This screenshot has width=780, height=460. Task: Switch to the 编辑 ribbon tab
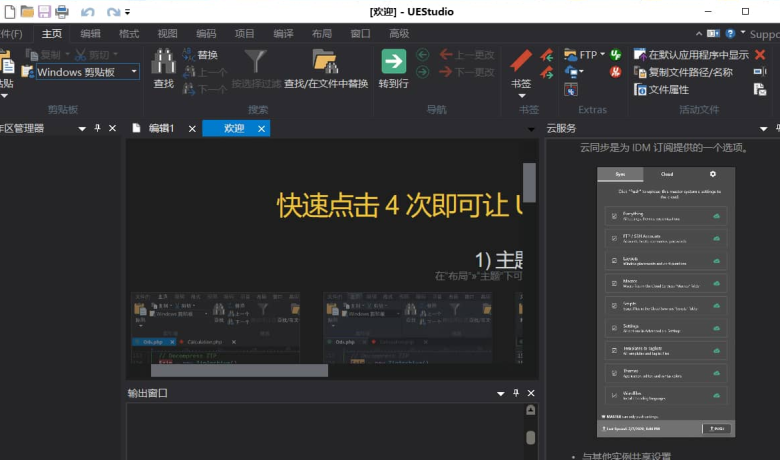click(x=90, y=34)
